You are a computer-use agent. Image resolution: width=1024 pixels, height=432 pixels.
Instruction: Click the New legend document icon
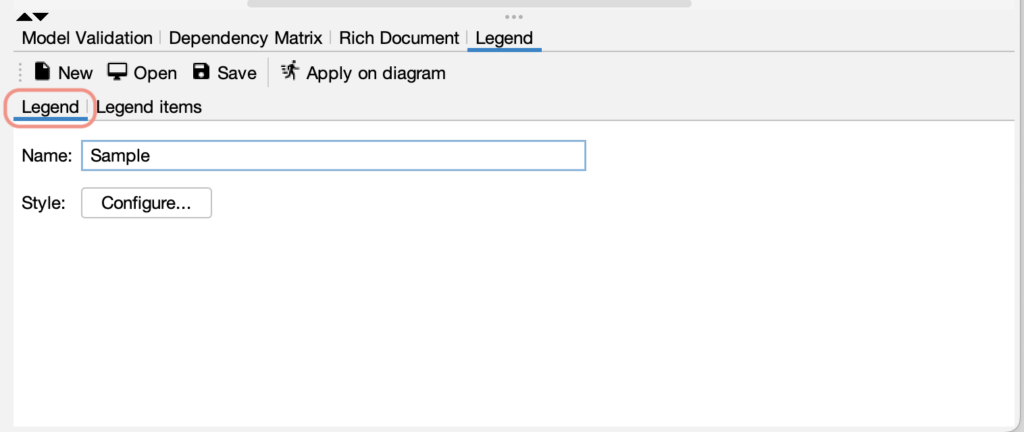pos(43,72)
